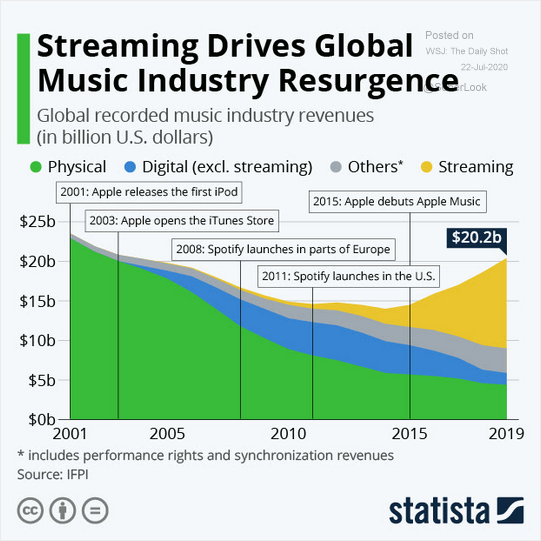
Task: Click the 2015 Apple Music annotation
Action: click(x=397, y=201)
